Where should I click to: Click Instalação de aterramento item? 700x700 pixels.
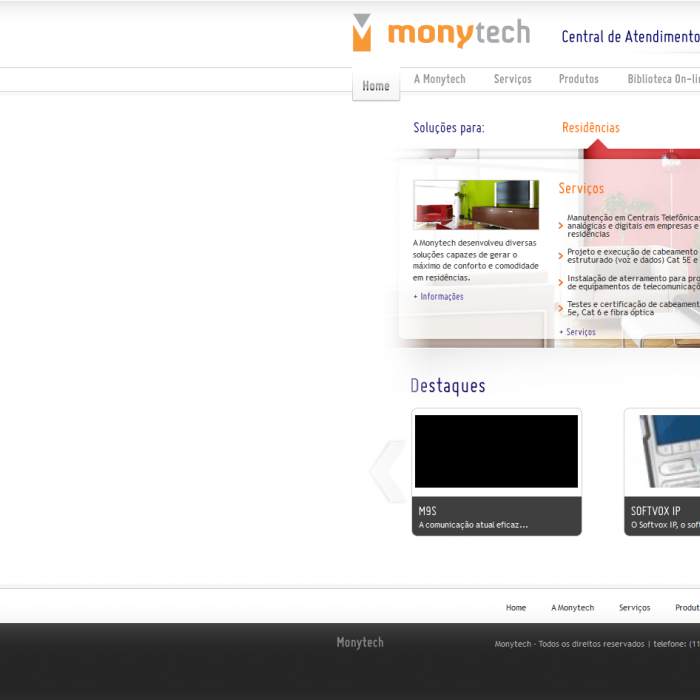(633, 282)
